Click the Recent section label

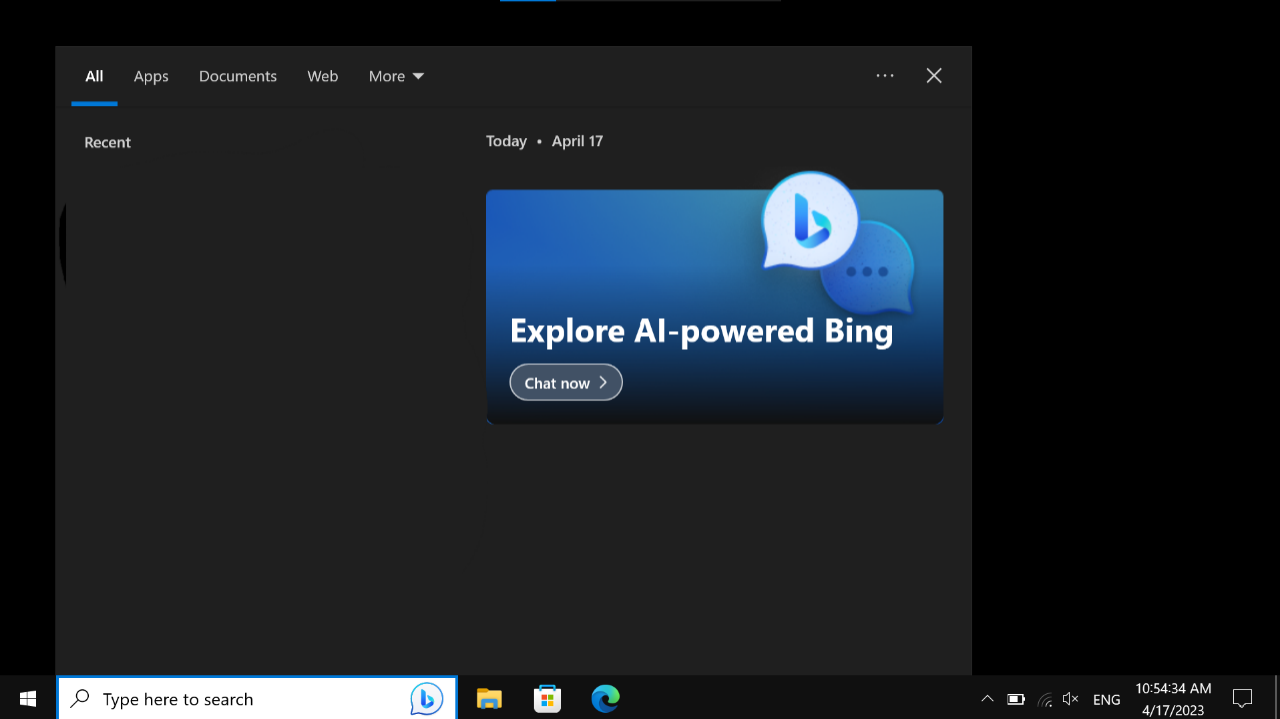[108, 142]
